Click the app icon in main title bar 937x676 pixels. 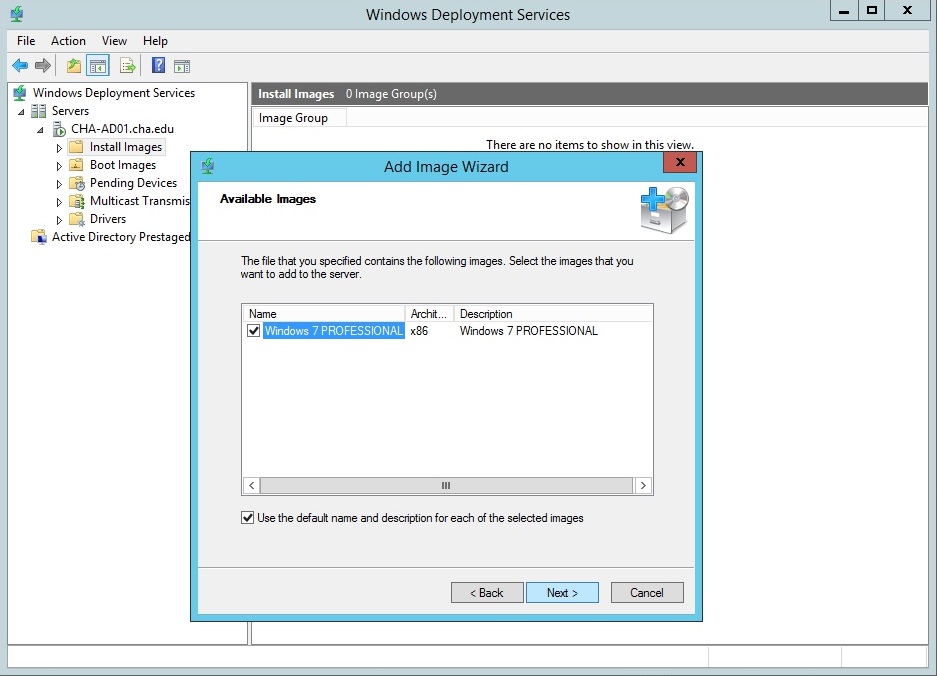click(17, 14)
